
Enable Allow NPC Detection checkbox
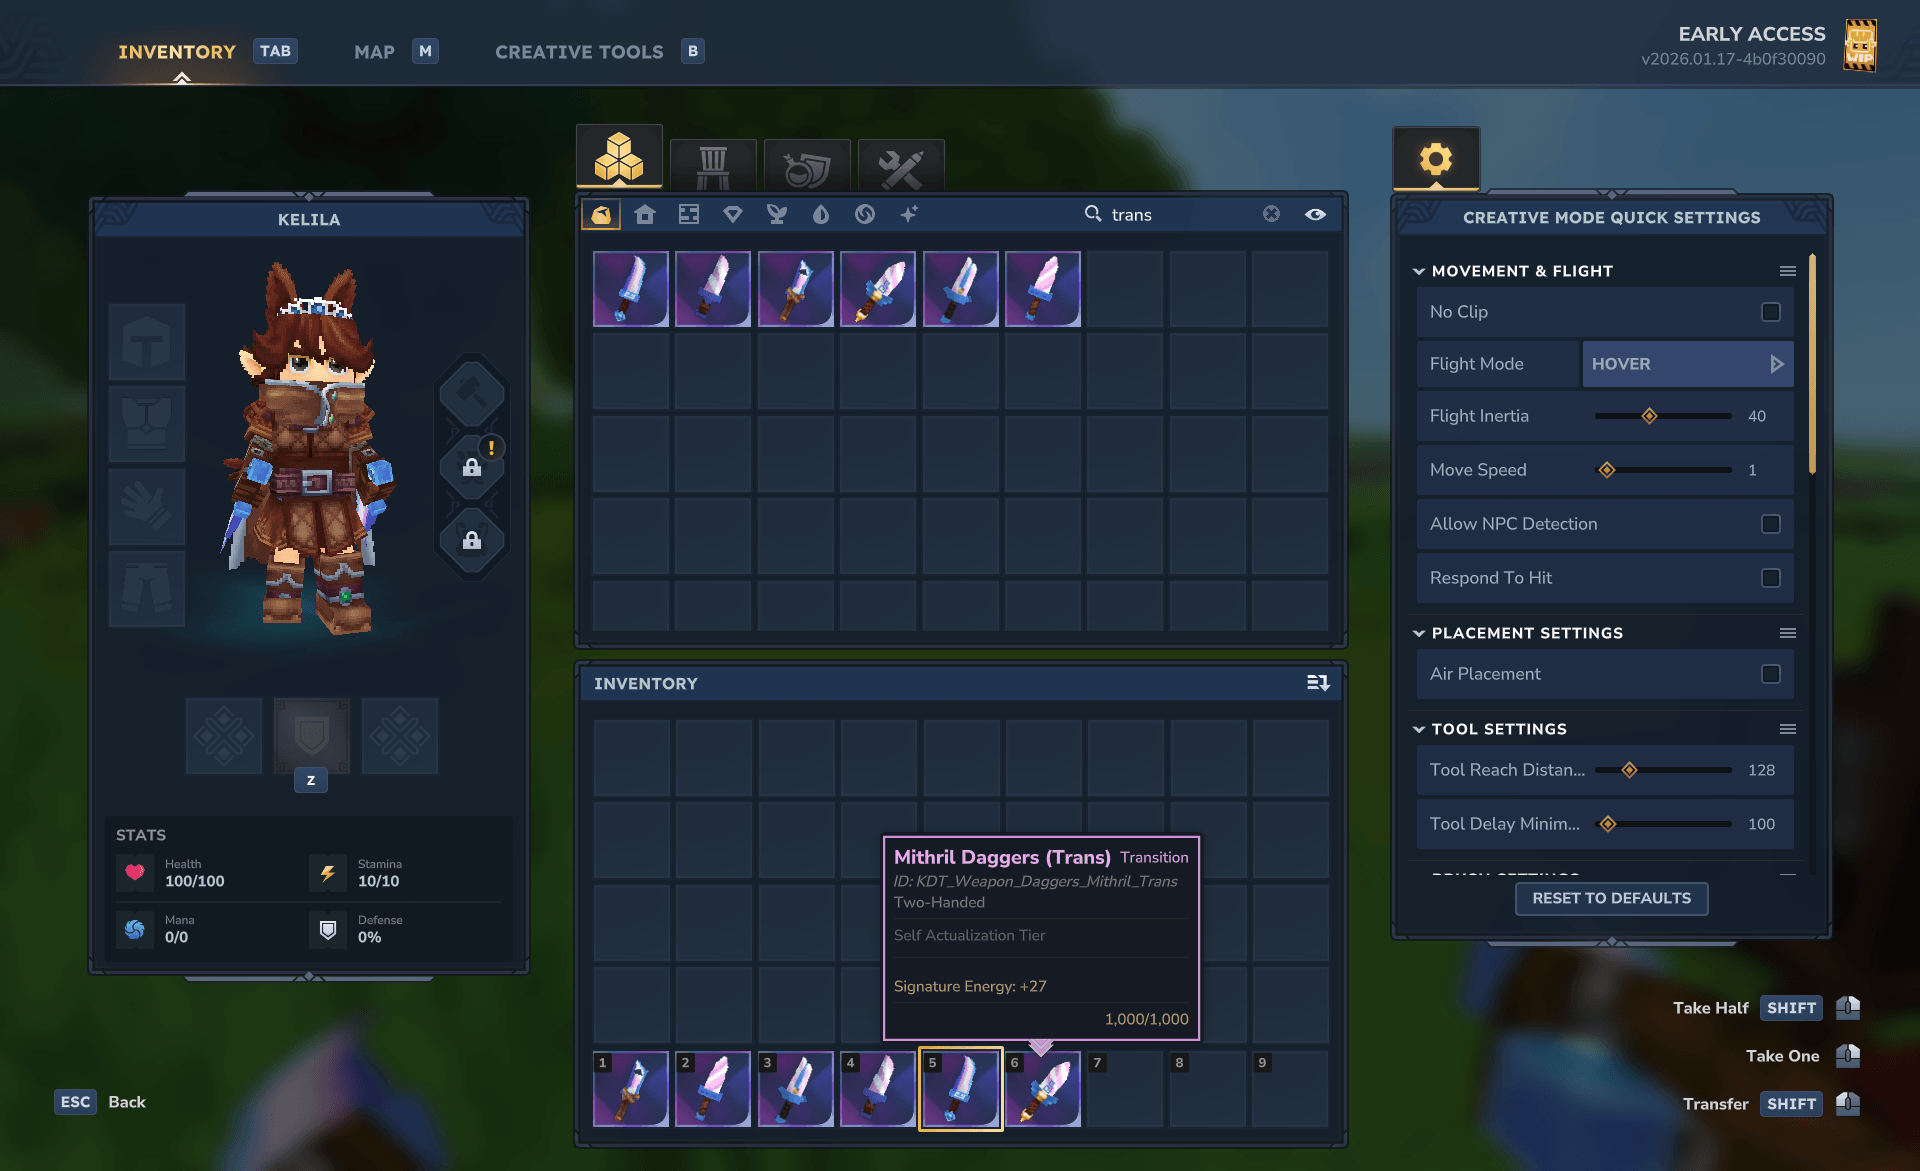click(x=1771, y=524)
